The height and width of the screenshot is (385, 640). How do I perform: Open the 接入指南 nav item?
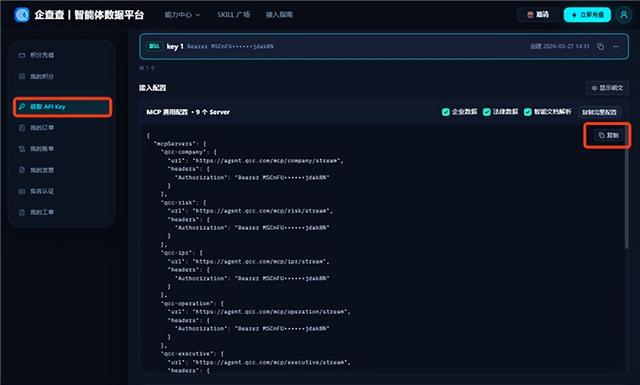(x=279, y=15)
